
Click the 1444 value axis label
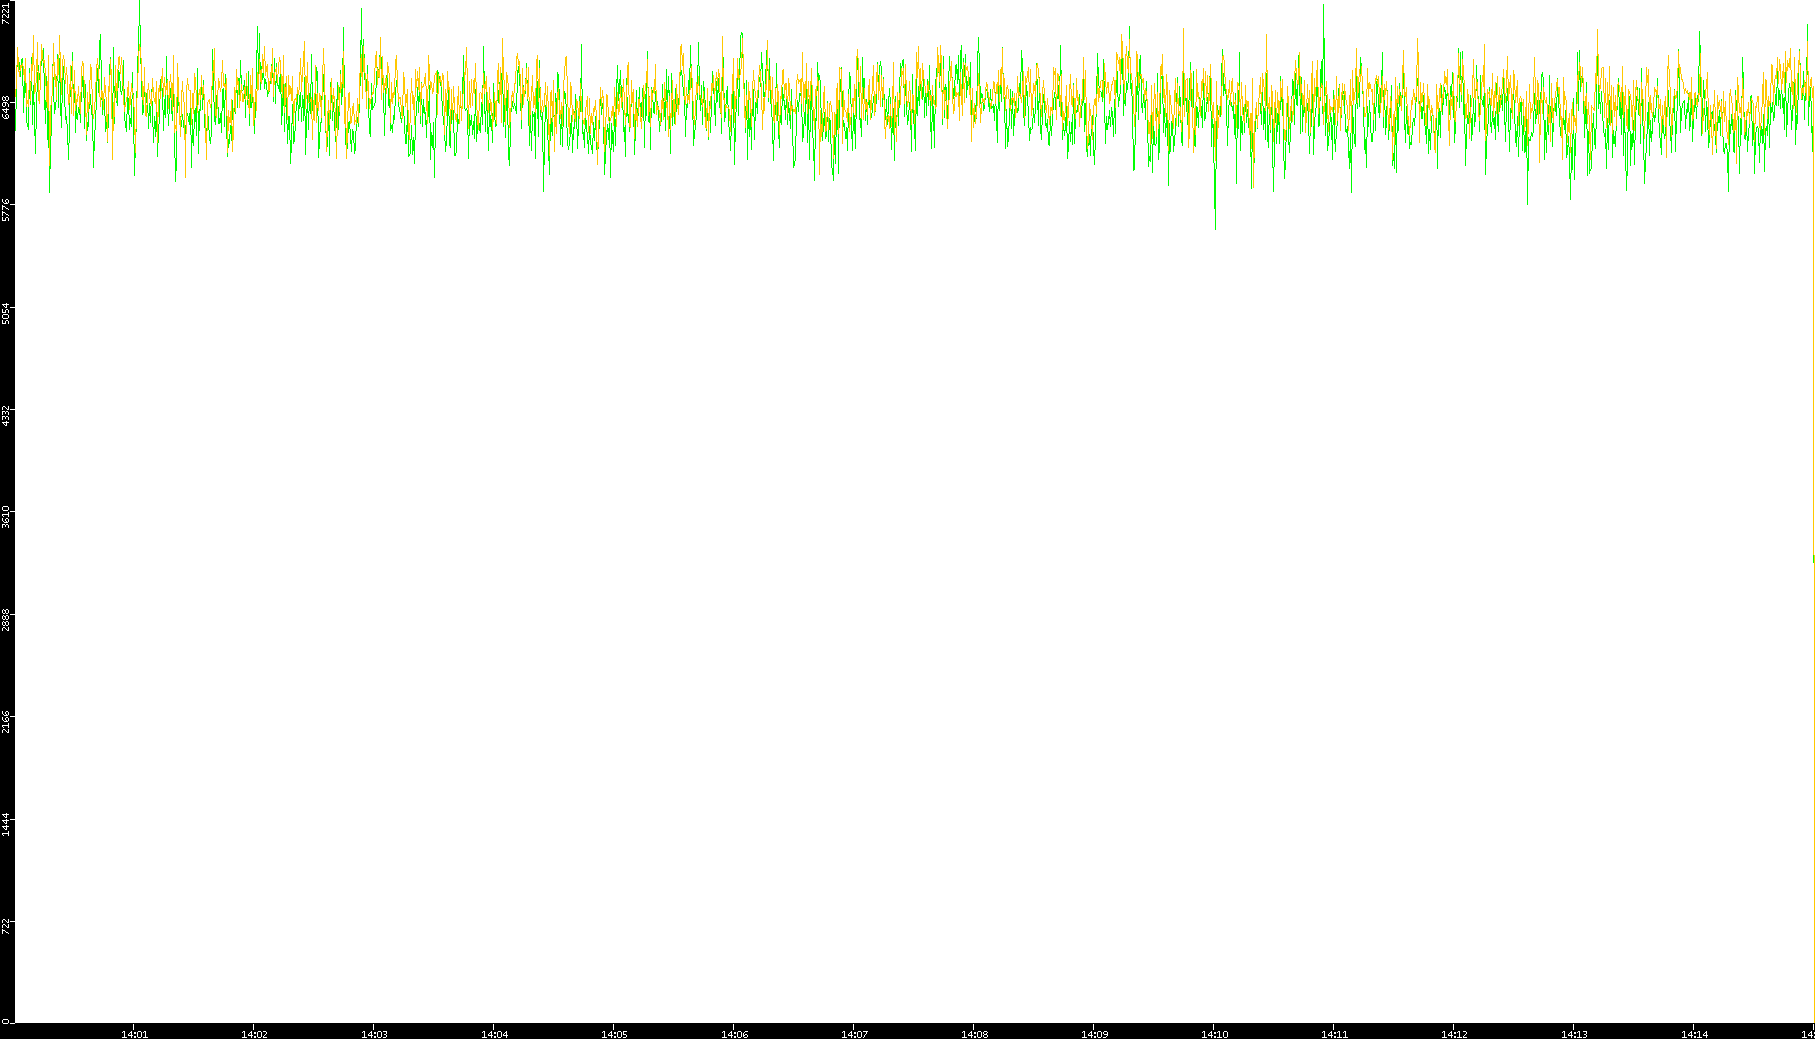click(6, 825)
